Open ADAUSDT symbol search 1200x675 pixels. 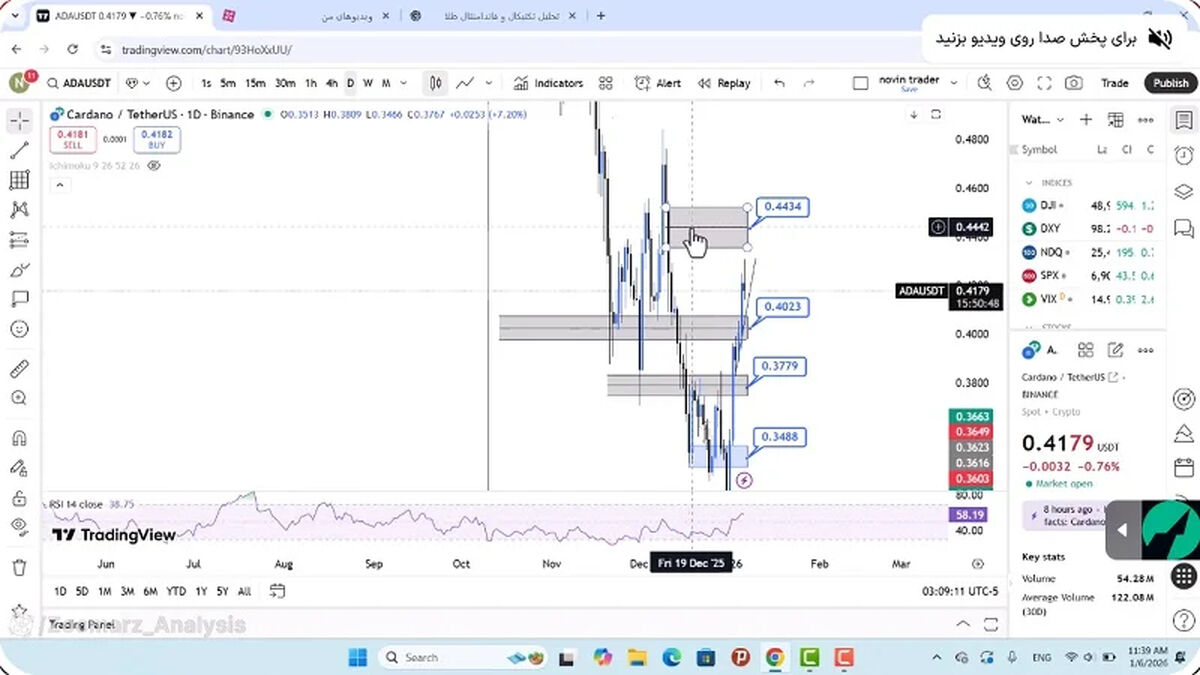80,83
